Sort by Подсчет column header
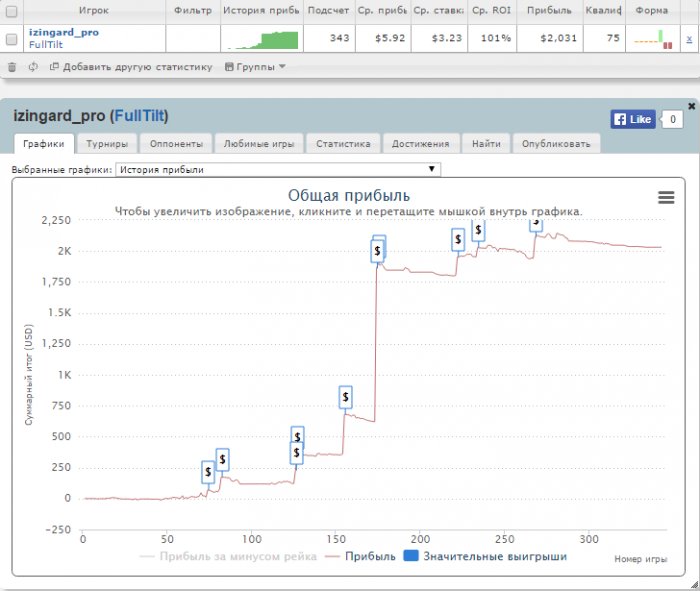Viewport: 700px width, 591px height. click(329, 11)
